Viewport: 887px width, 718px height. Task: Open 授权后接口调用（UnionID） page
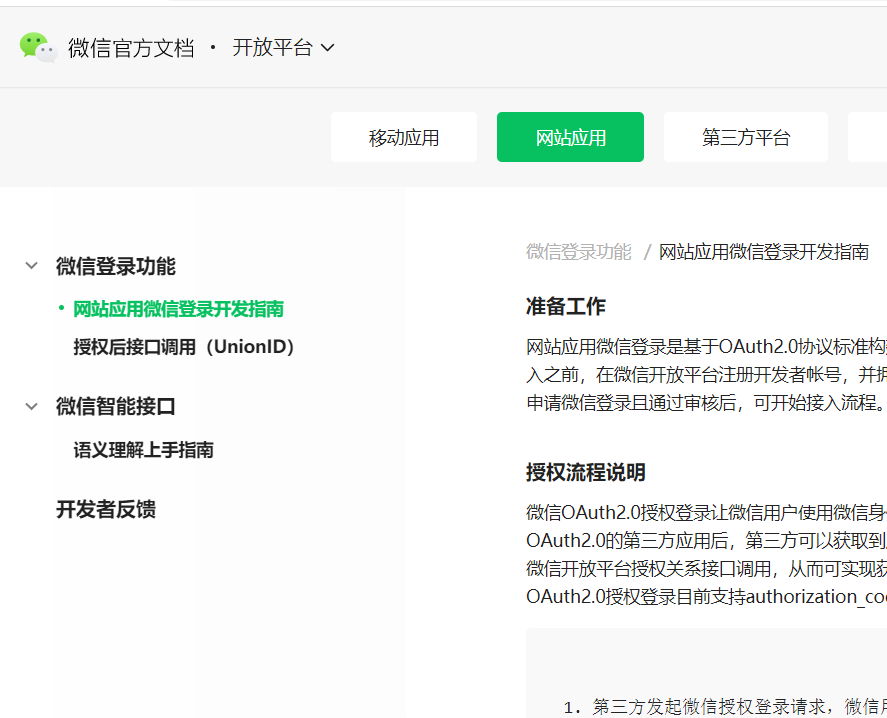coord(184,347)
